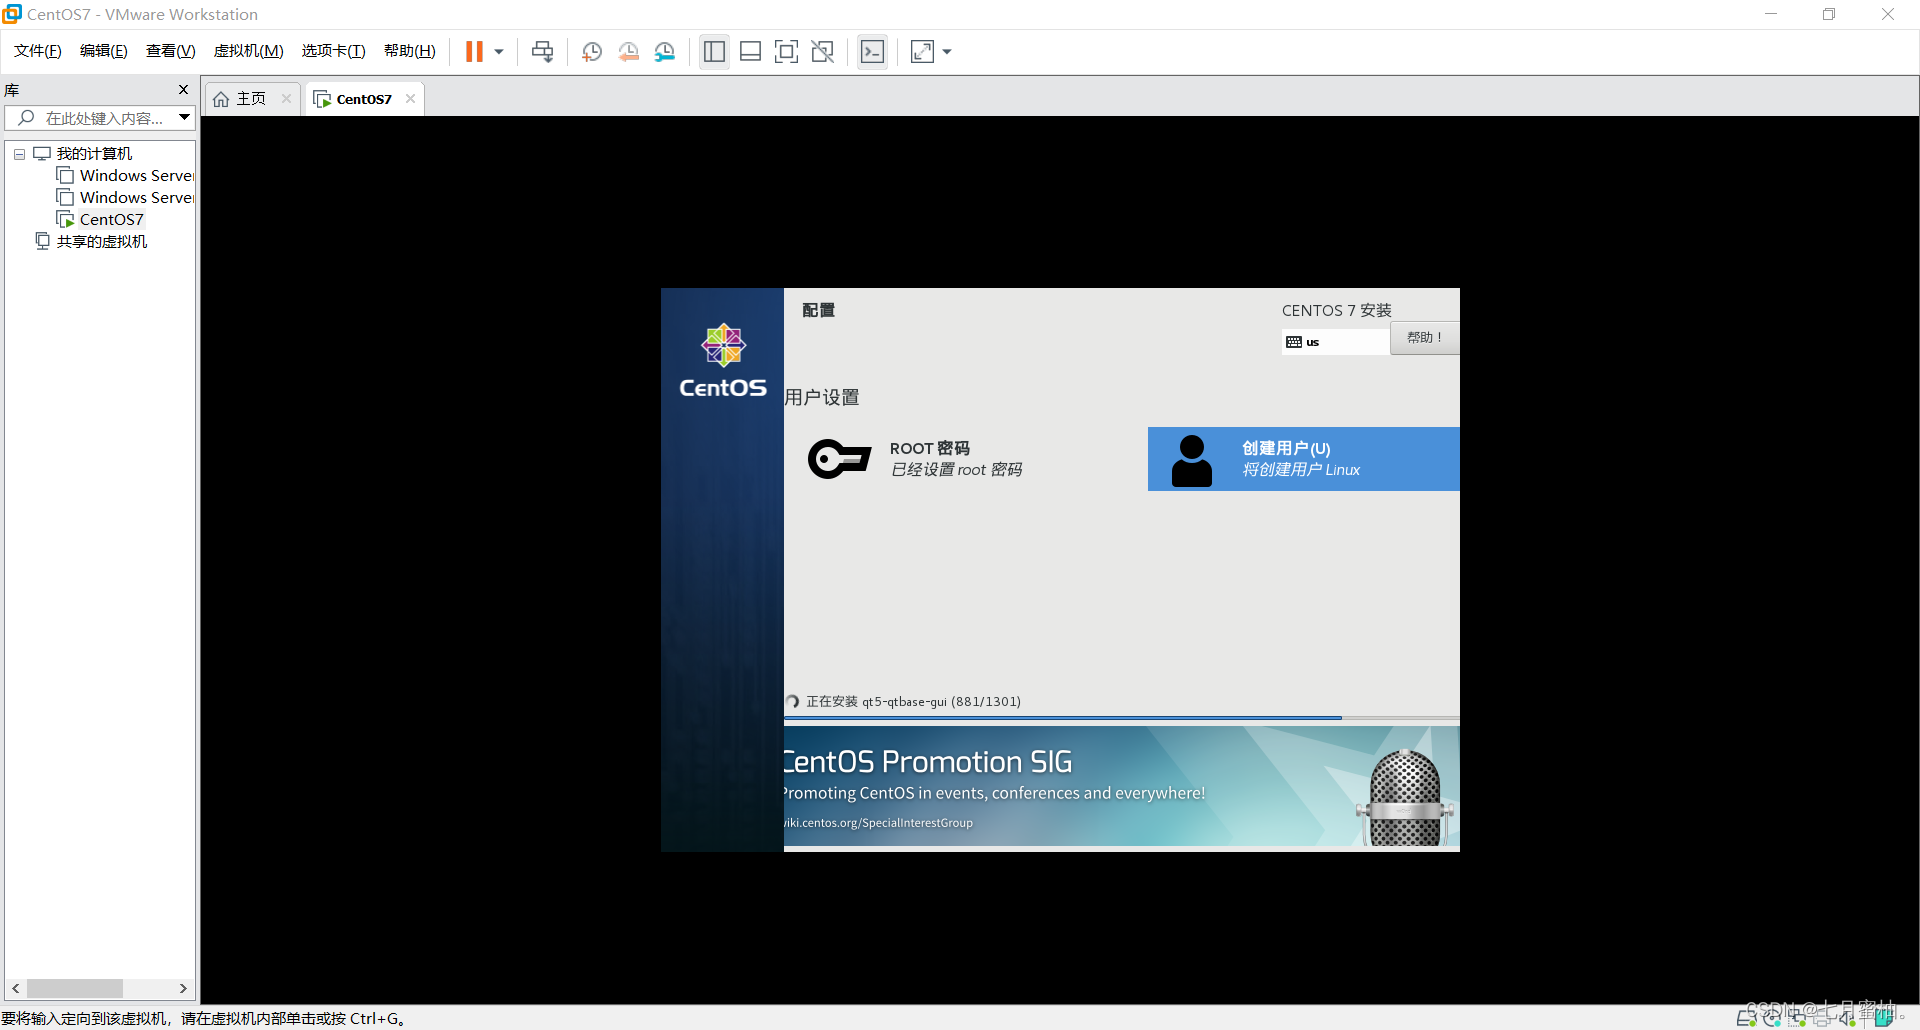Open the 编辑(E) menu
This screenshot has height=1030, width=1920.
104,51
